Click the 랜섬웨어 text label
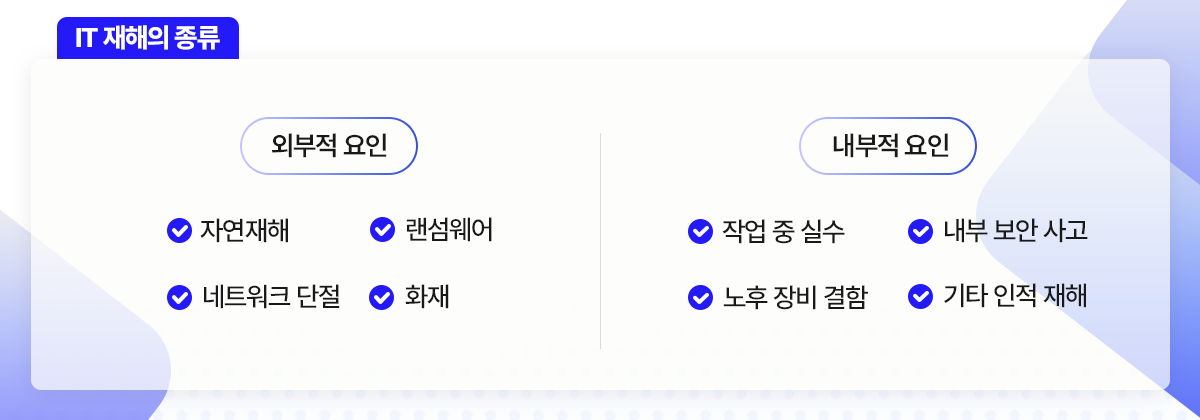 [449, 231]
